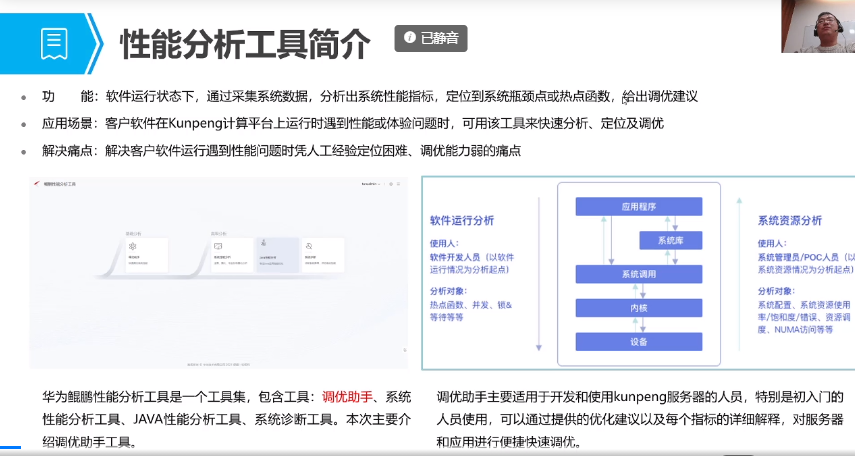Click the '高阶分析' section label in the tool screenshot
Viewport: 855px width, 456px height.
(219, 233)
